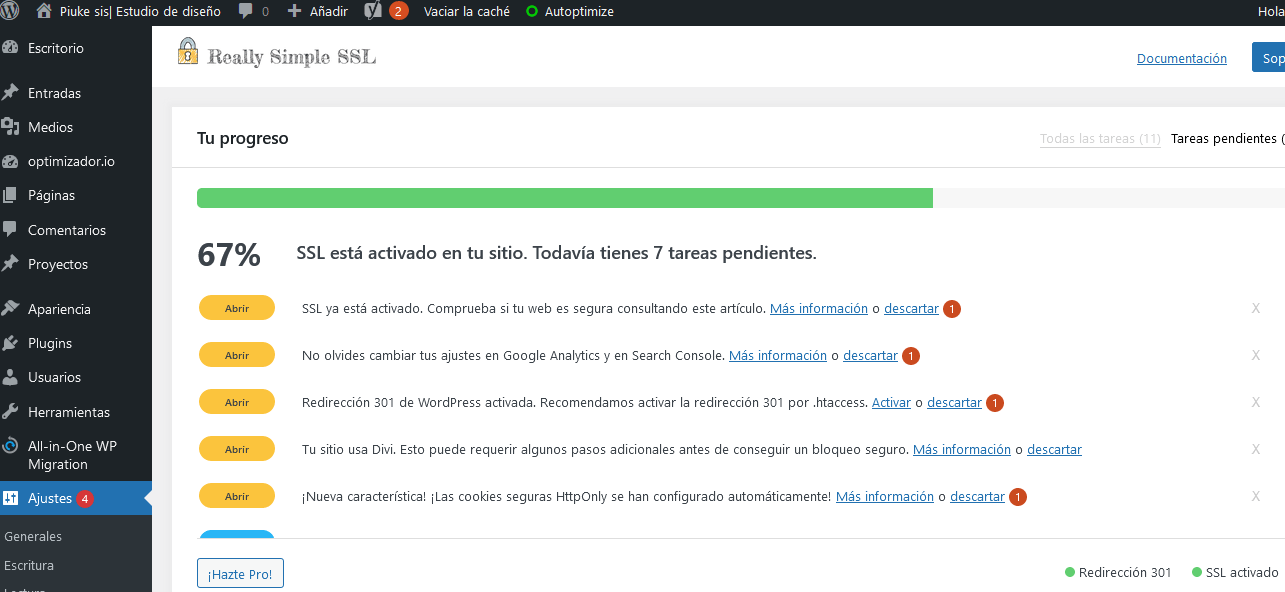Image resolution: width=1285 pixels, height=592 pixels.
Task: Dismiss the HttpOnly cookies task with X
Action: 1256,496
